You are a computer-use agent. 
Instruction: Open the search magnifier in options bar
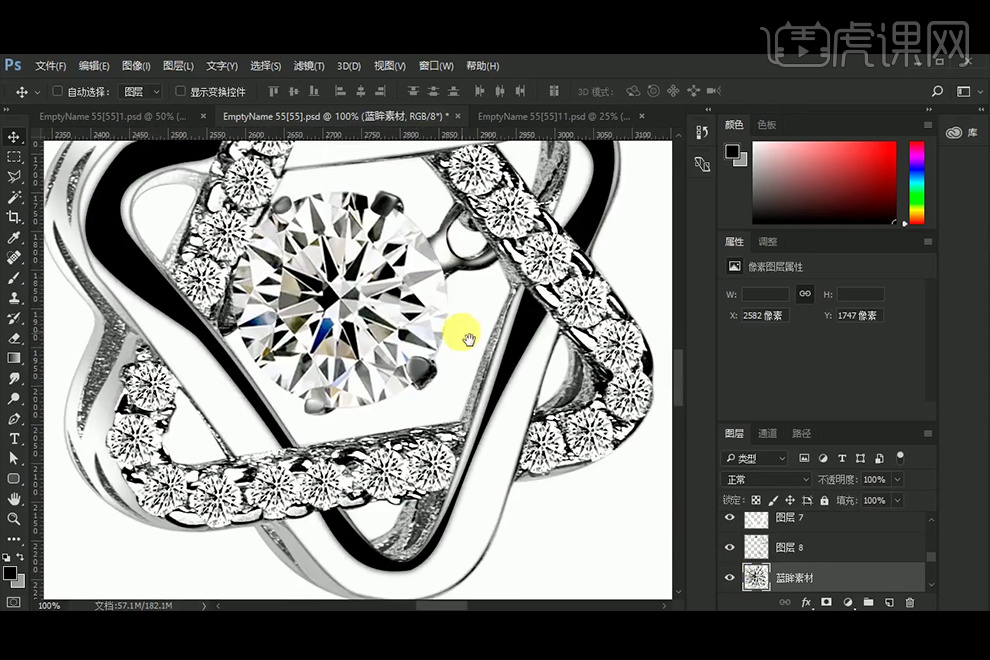(x=937, y=92)
